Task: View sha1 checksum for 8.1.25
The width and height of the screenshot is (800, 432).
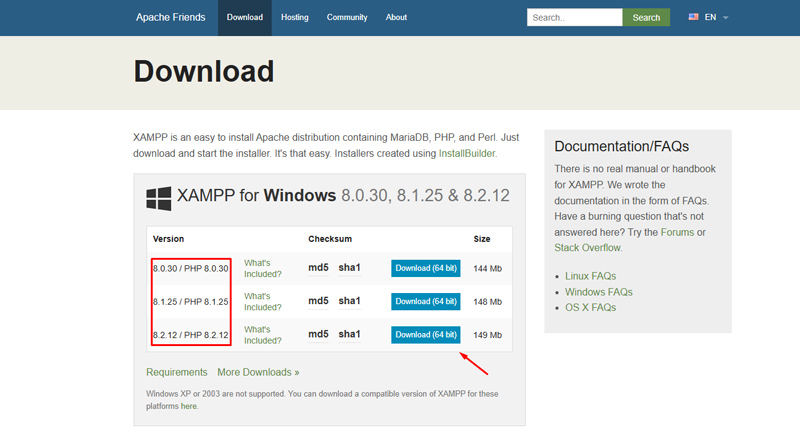Action: (x=349, y=301)
